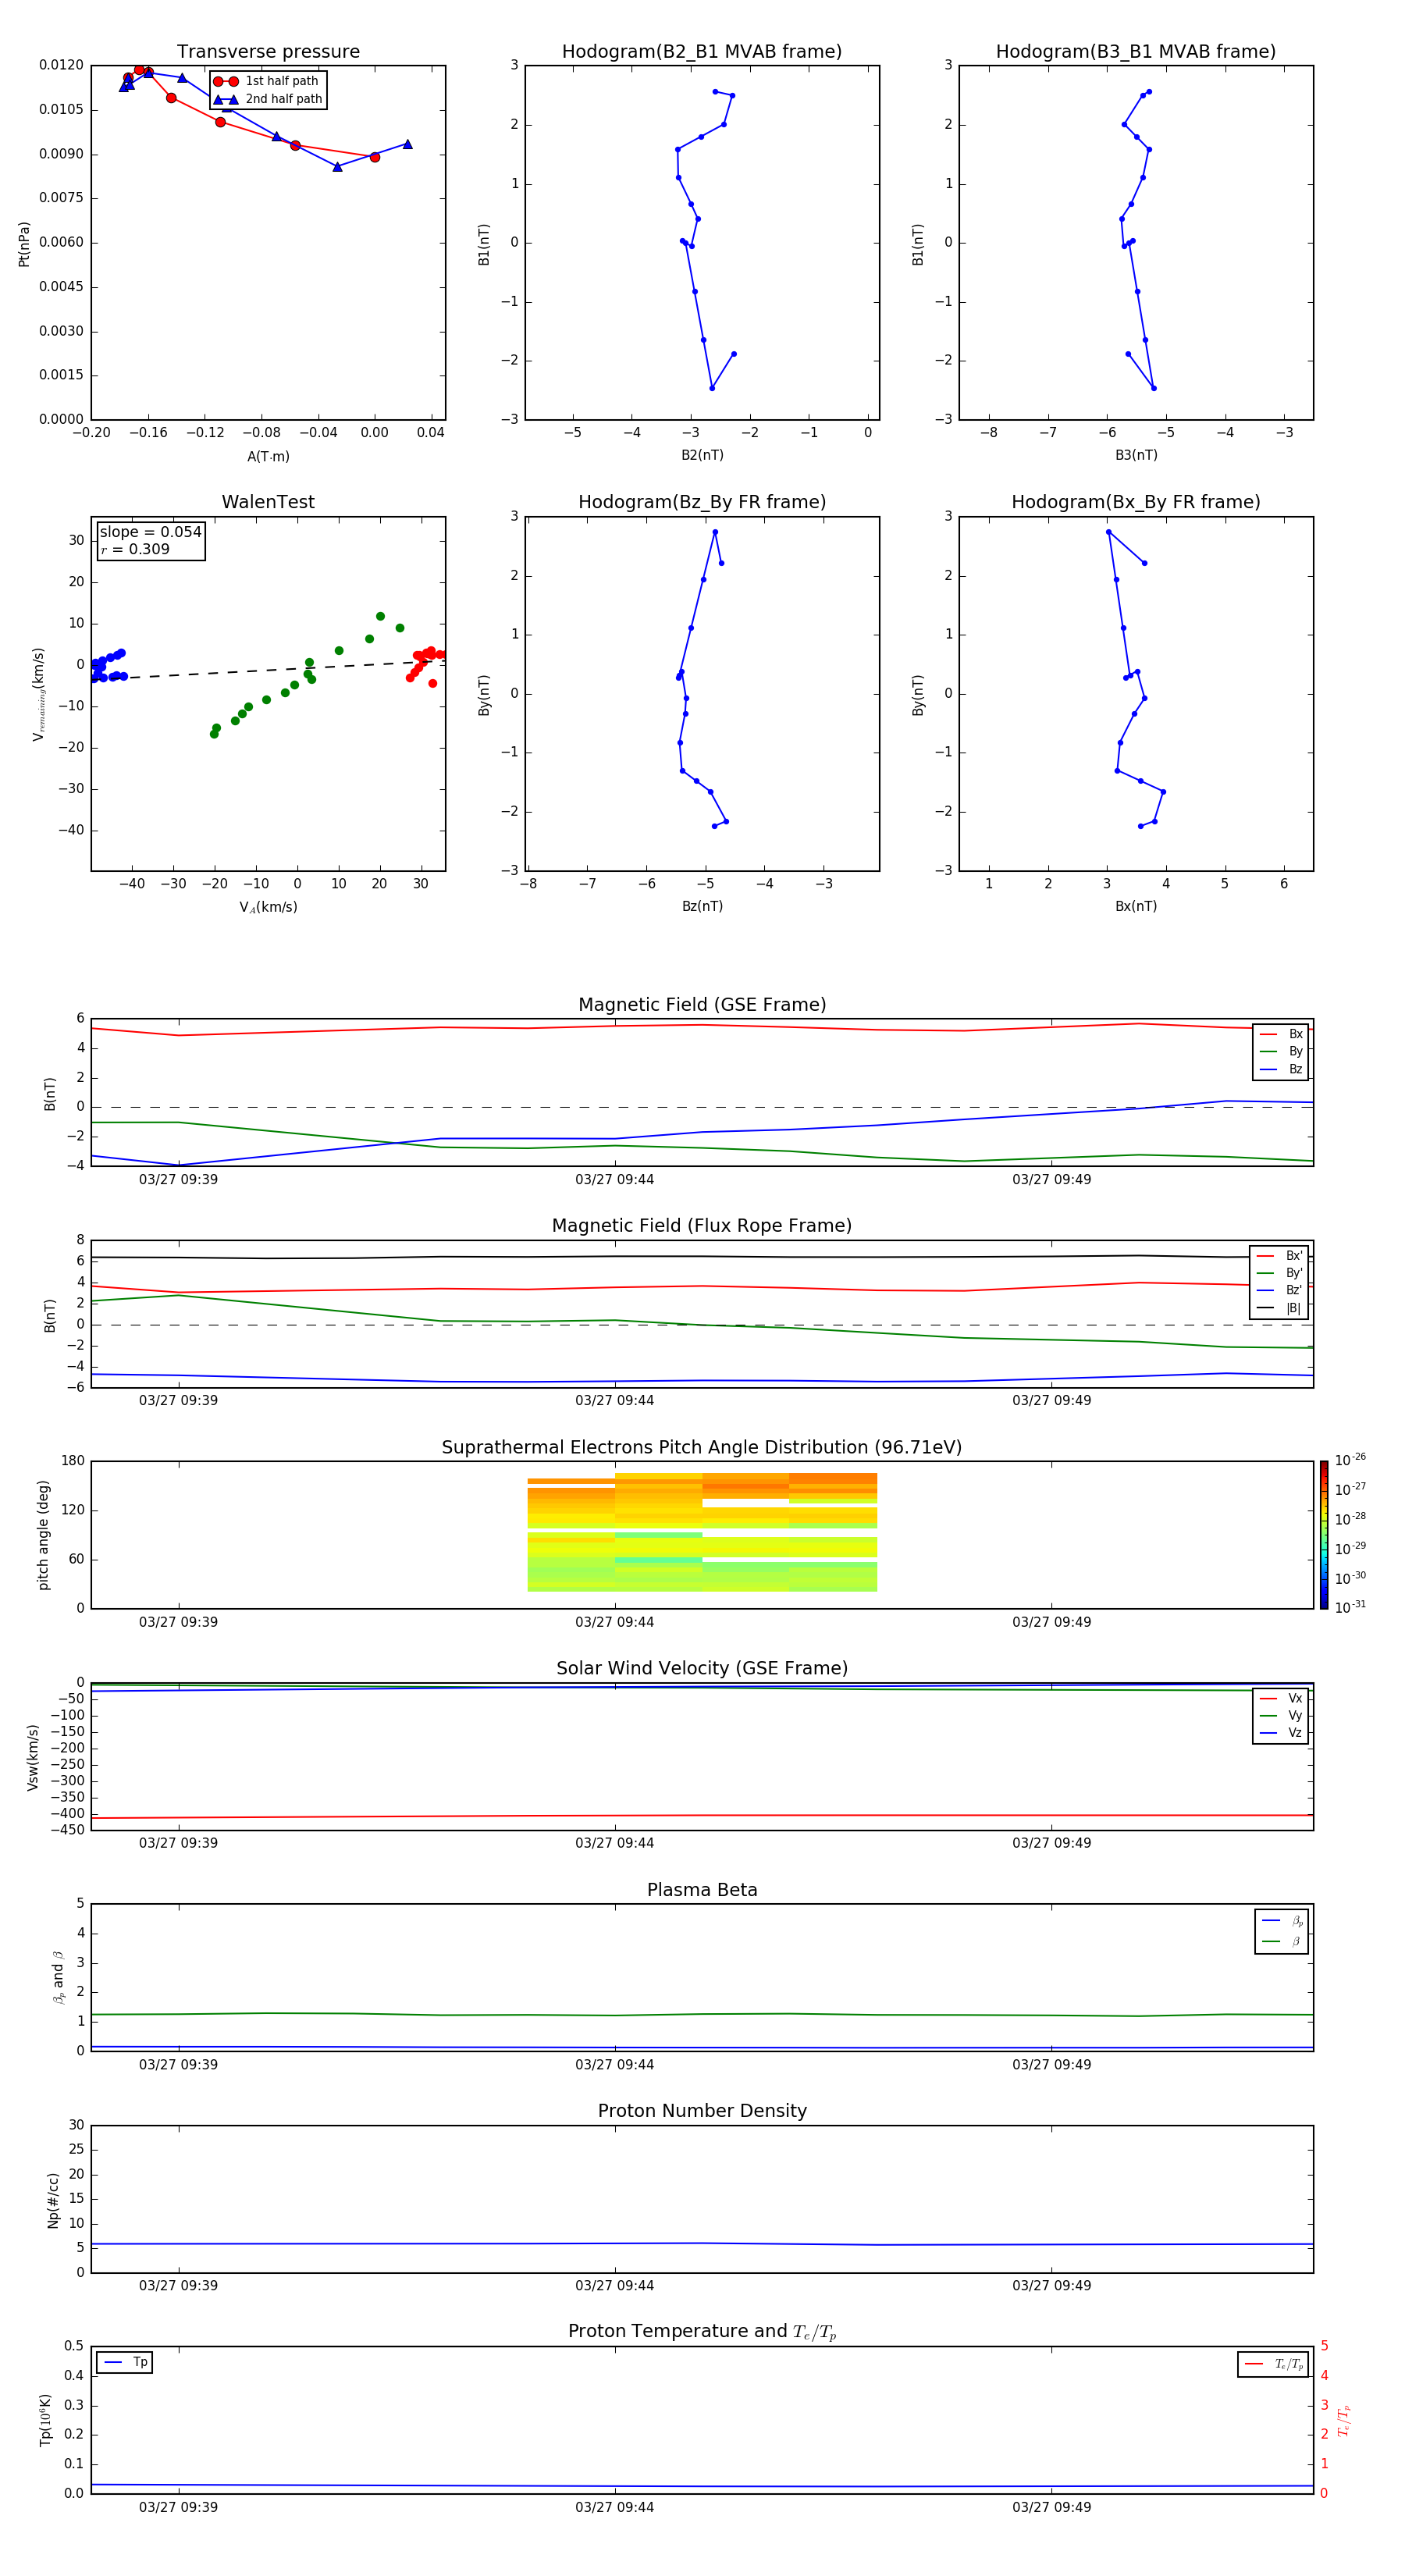1405x2576 pixels.
Task: Click the Bx' legend entry in the Flux Rope plot
Action: [1280, 1256]
